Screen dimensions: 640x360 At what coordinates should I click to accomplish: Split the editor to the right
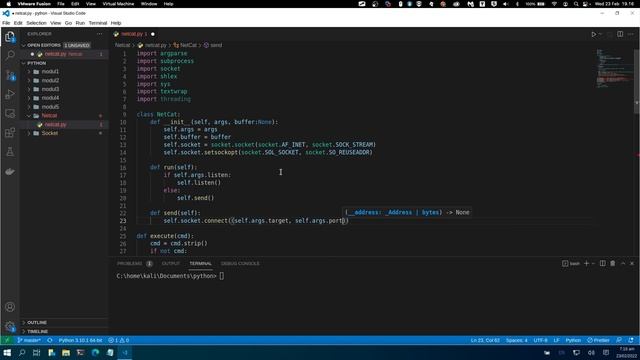point(620,34)
